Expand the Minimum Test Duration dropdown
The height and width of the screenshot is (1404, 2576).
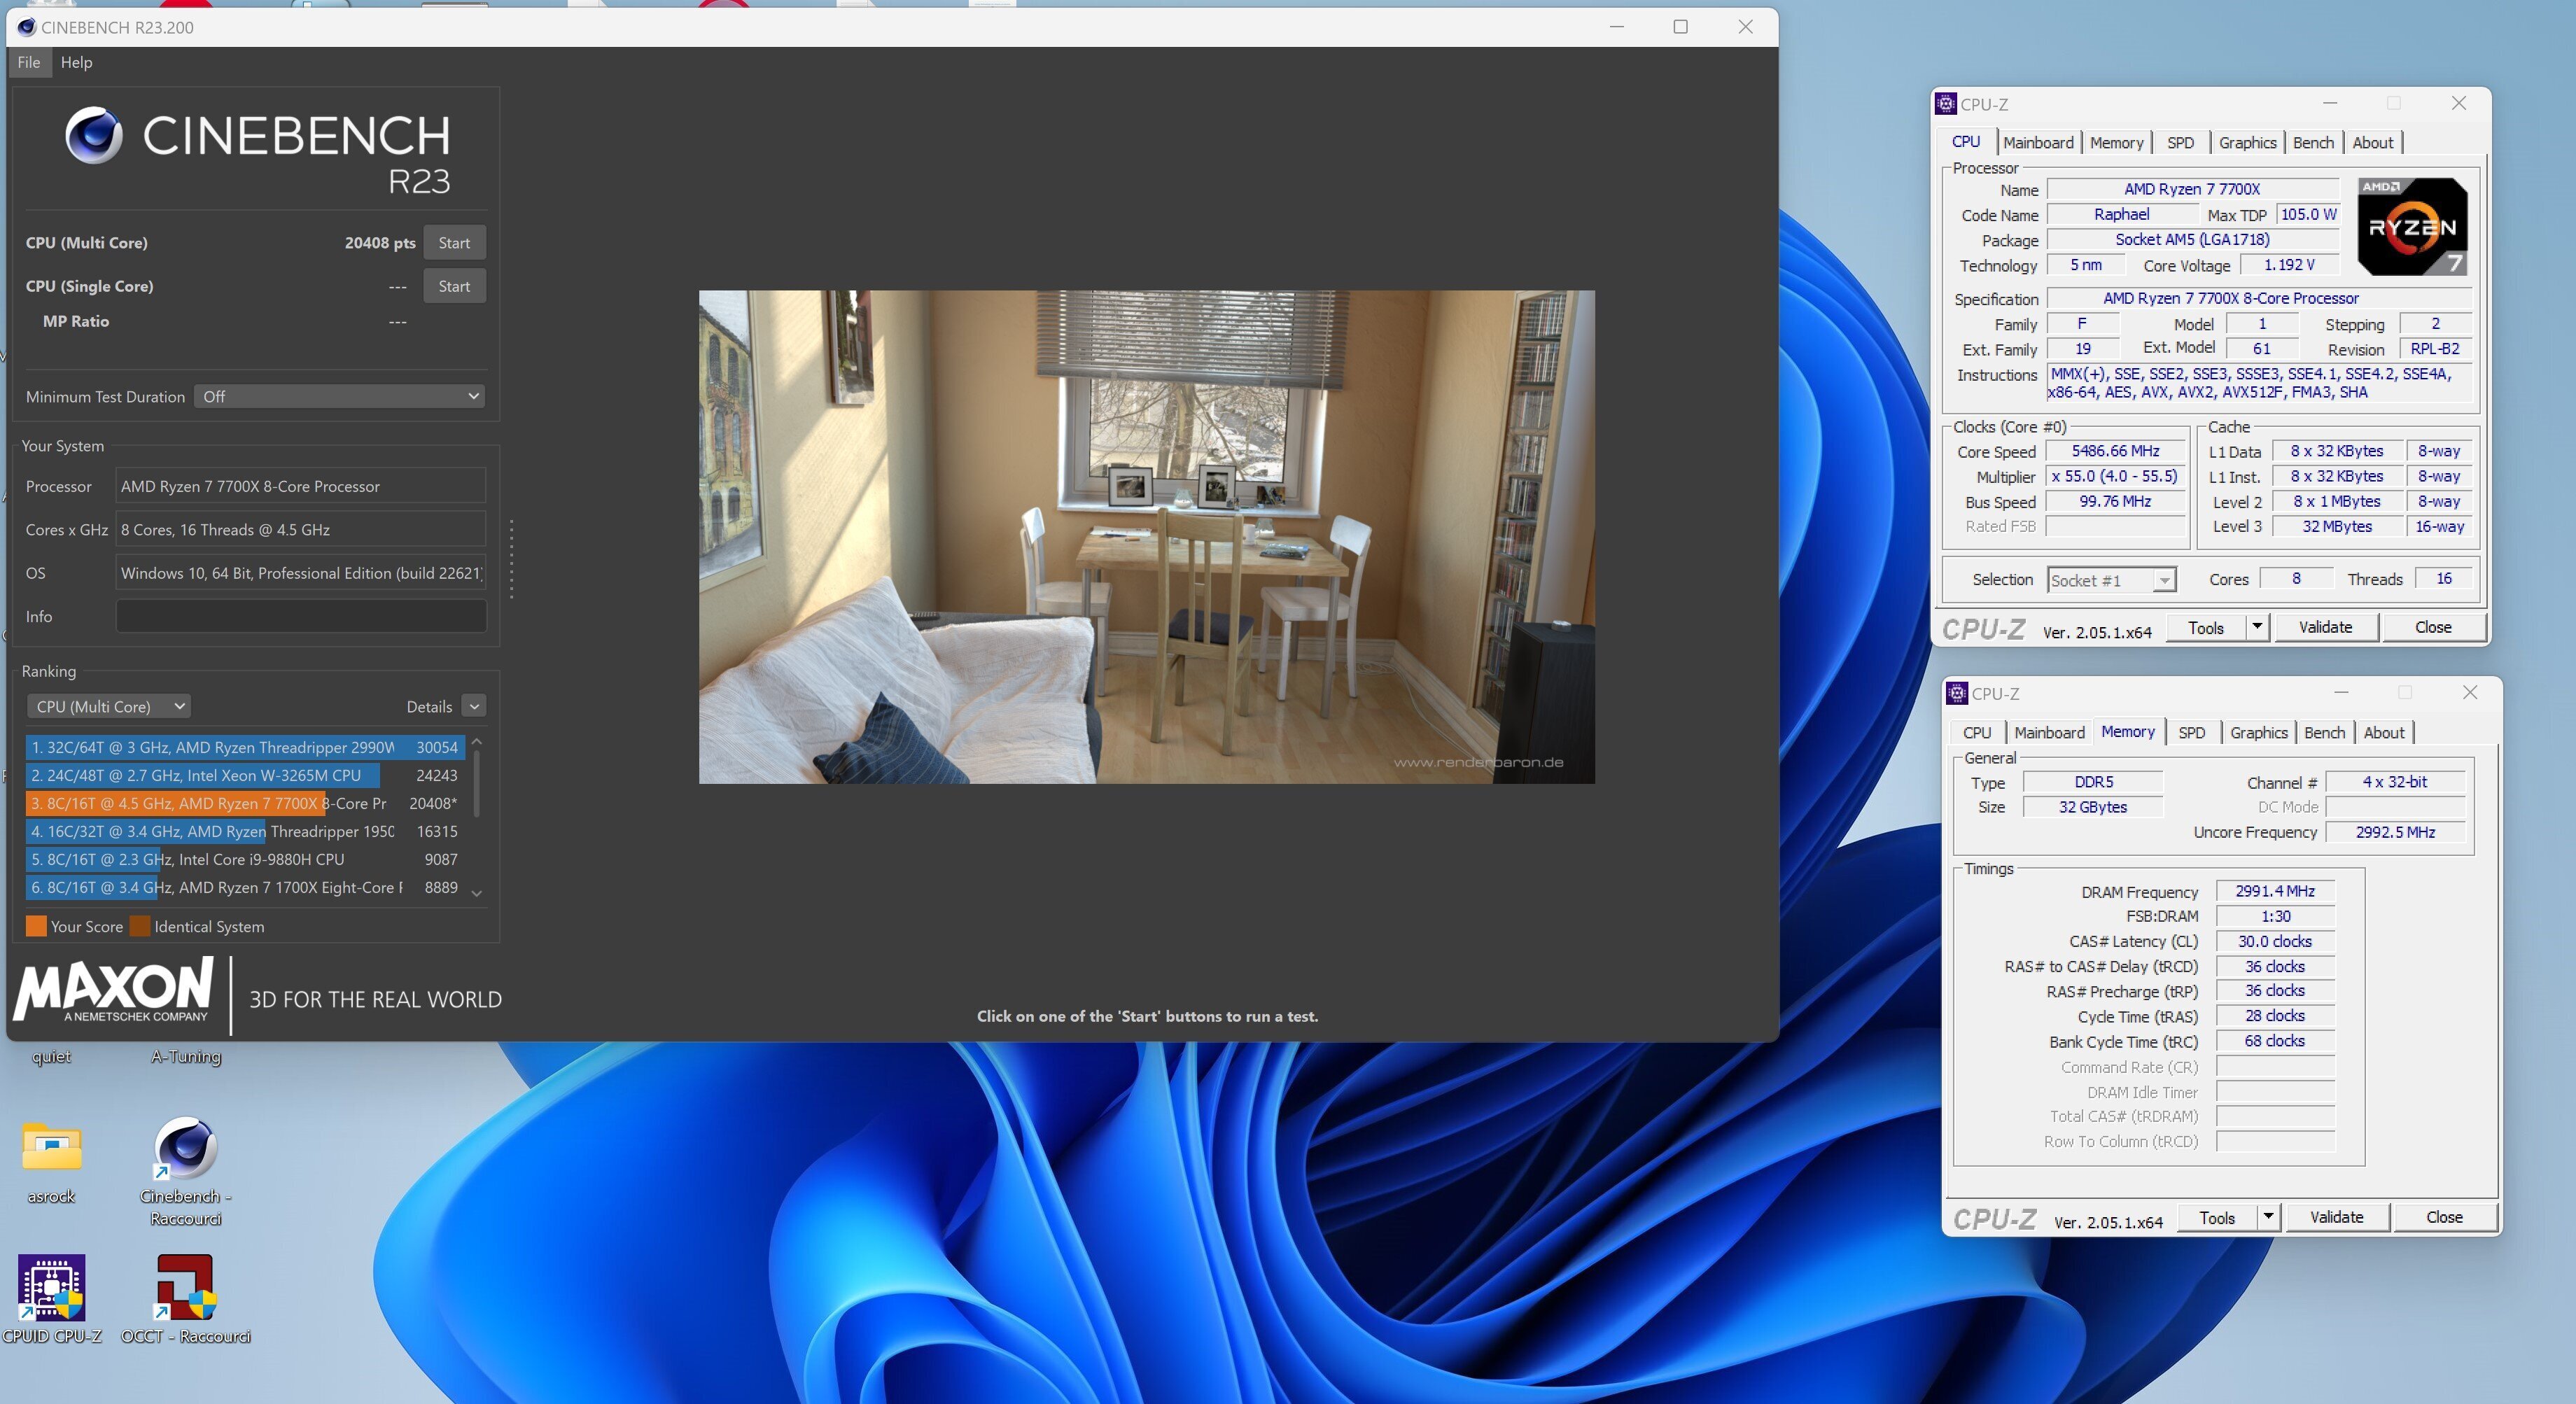click(x=340, y=396)
